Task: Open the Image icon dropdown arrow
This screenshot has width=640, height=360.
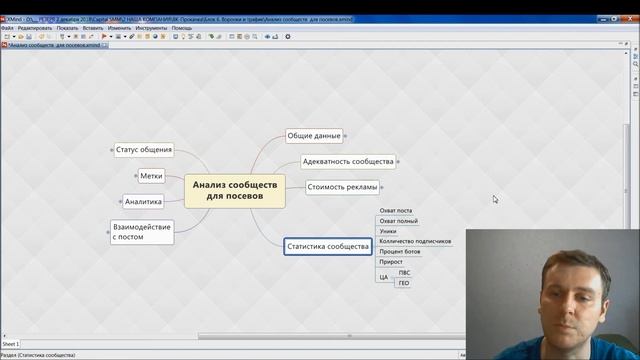Action: pyautogui.click(x=125, y=37)
